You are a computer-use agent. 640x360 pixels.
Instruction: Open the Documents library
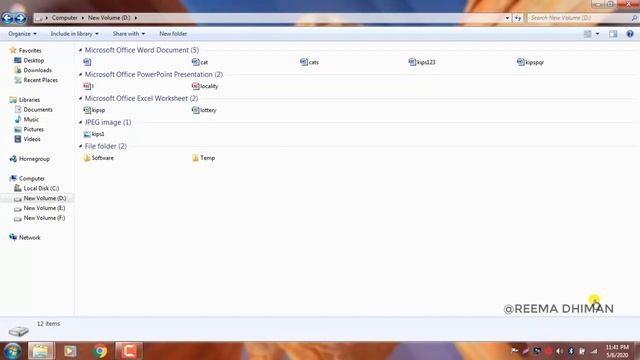tap(33, 109)
